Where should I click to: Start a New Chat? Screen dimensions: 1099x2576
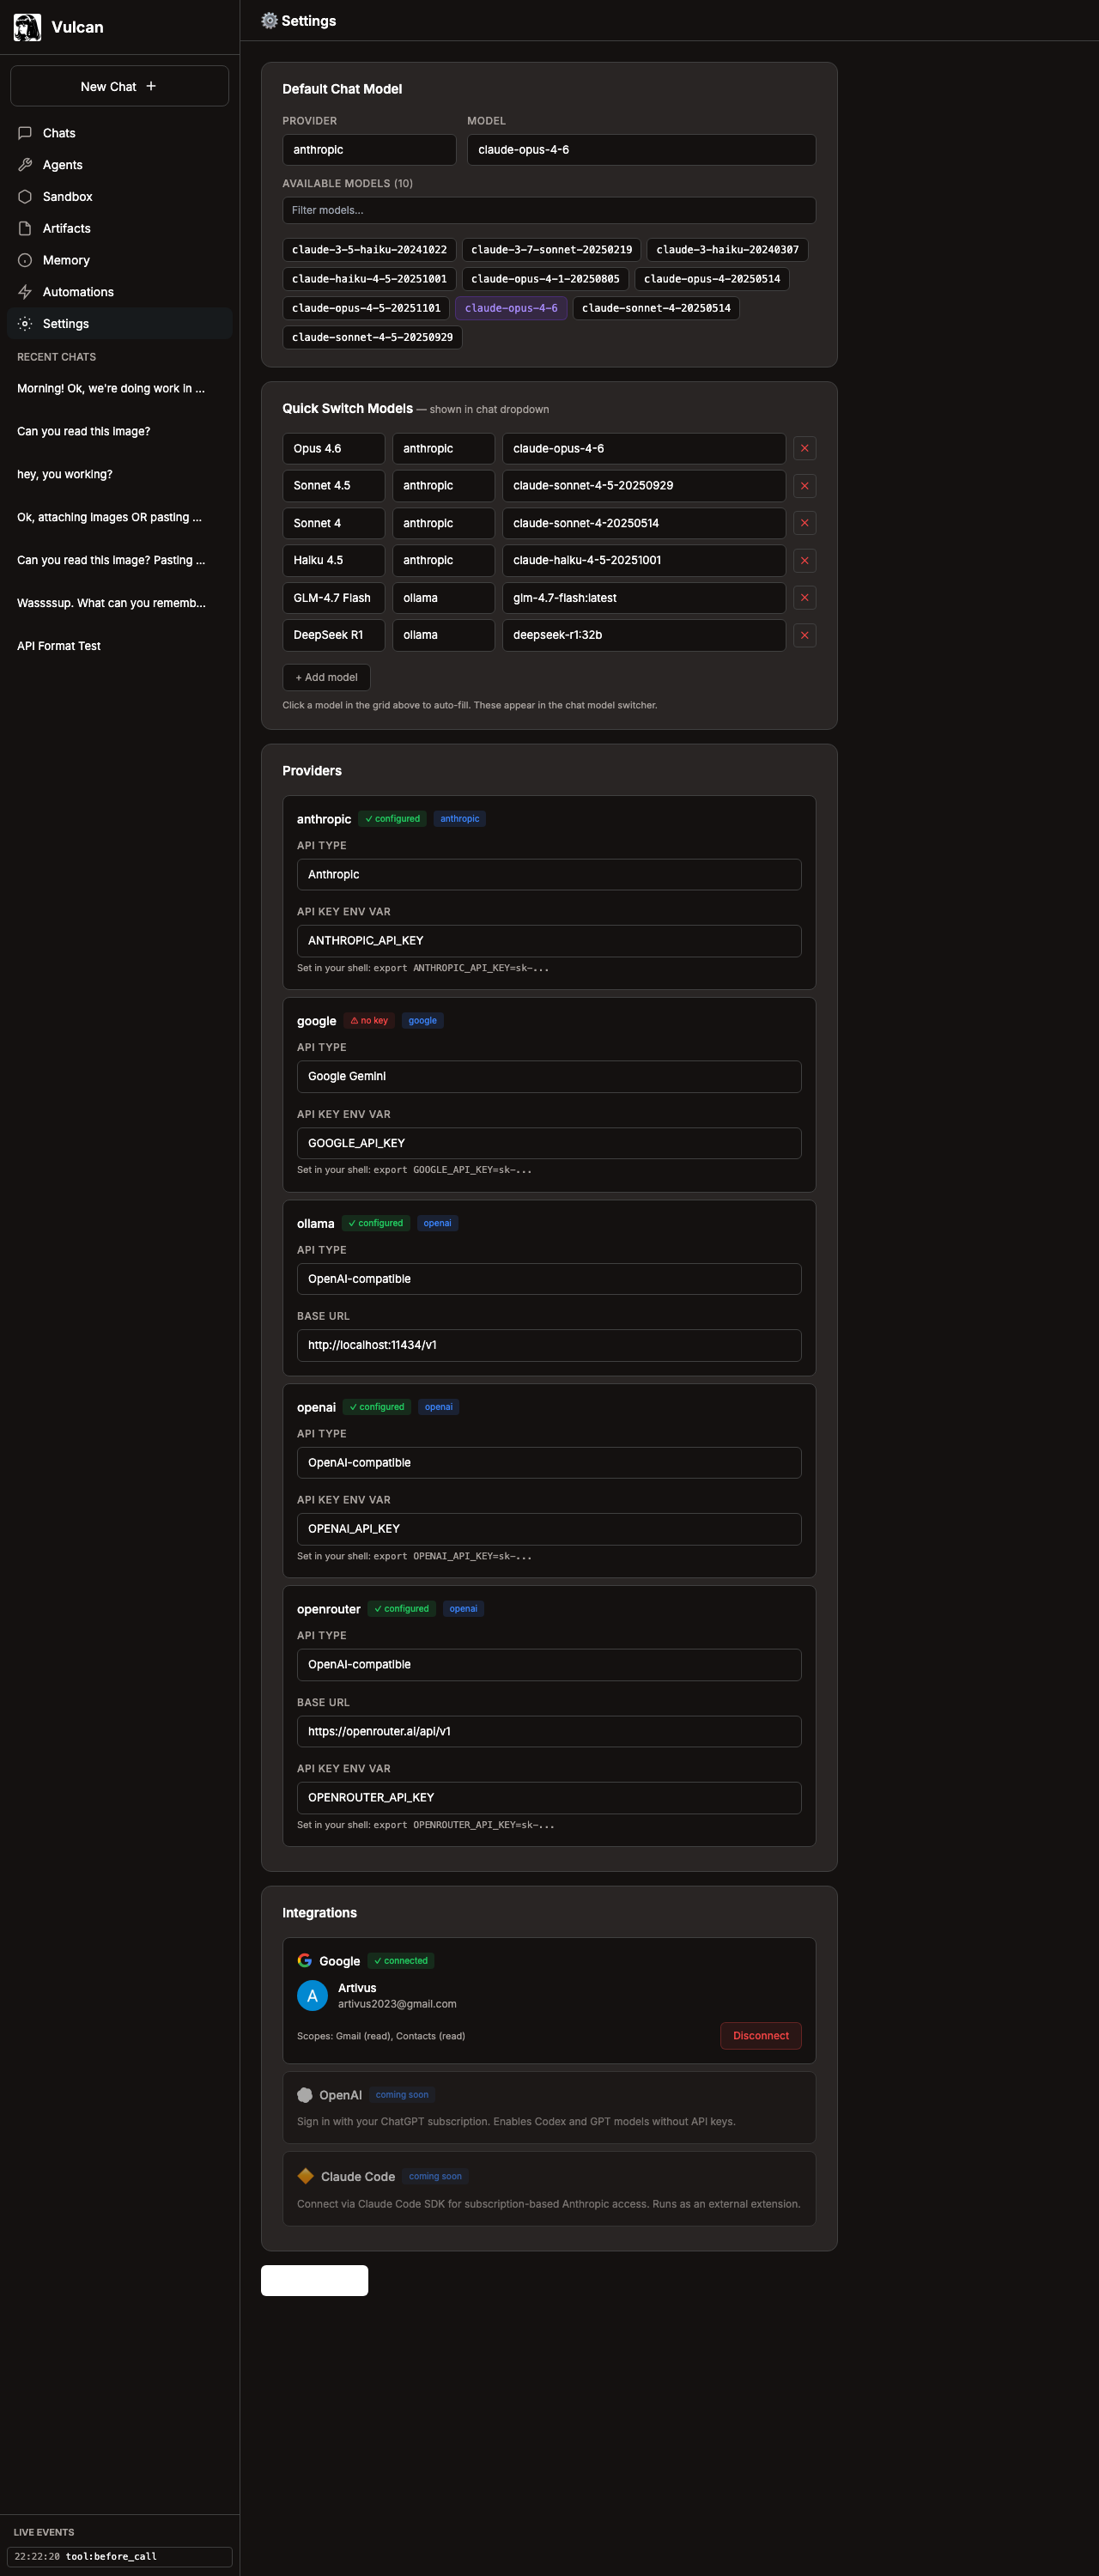click(119, 86)
